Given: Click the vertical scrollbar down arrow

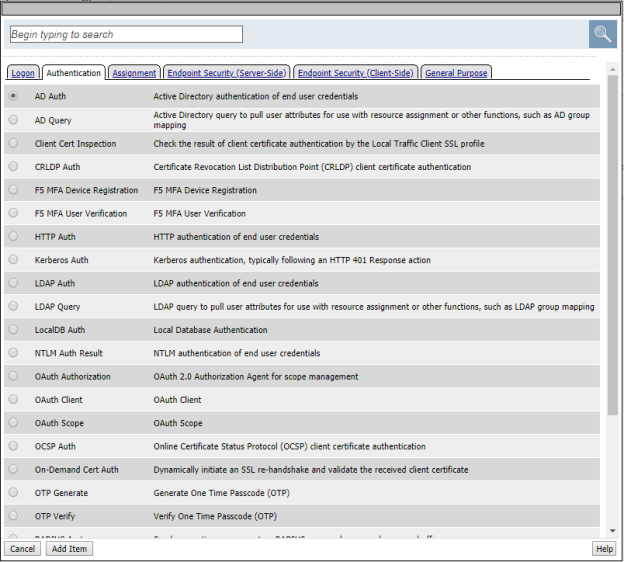Looking at the screenshot, I should point(612,531).
